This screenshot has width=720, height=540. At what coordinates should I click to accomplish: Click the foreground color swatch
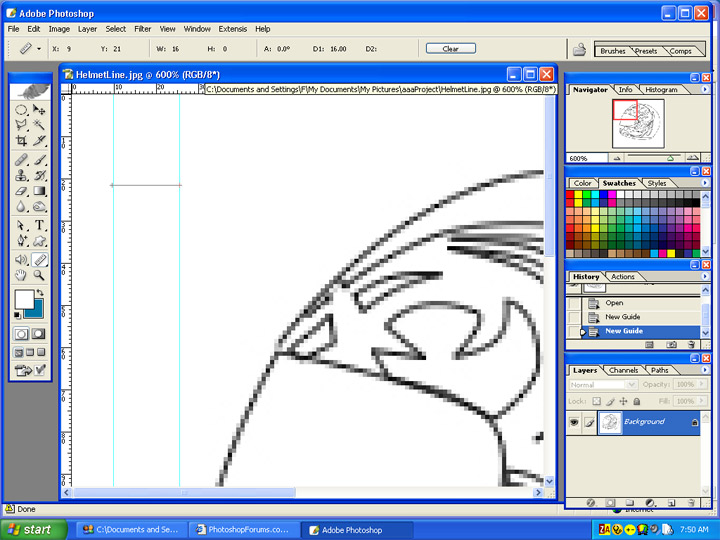tap(22, 300)
